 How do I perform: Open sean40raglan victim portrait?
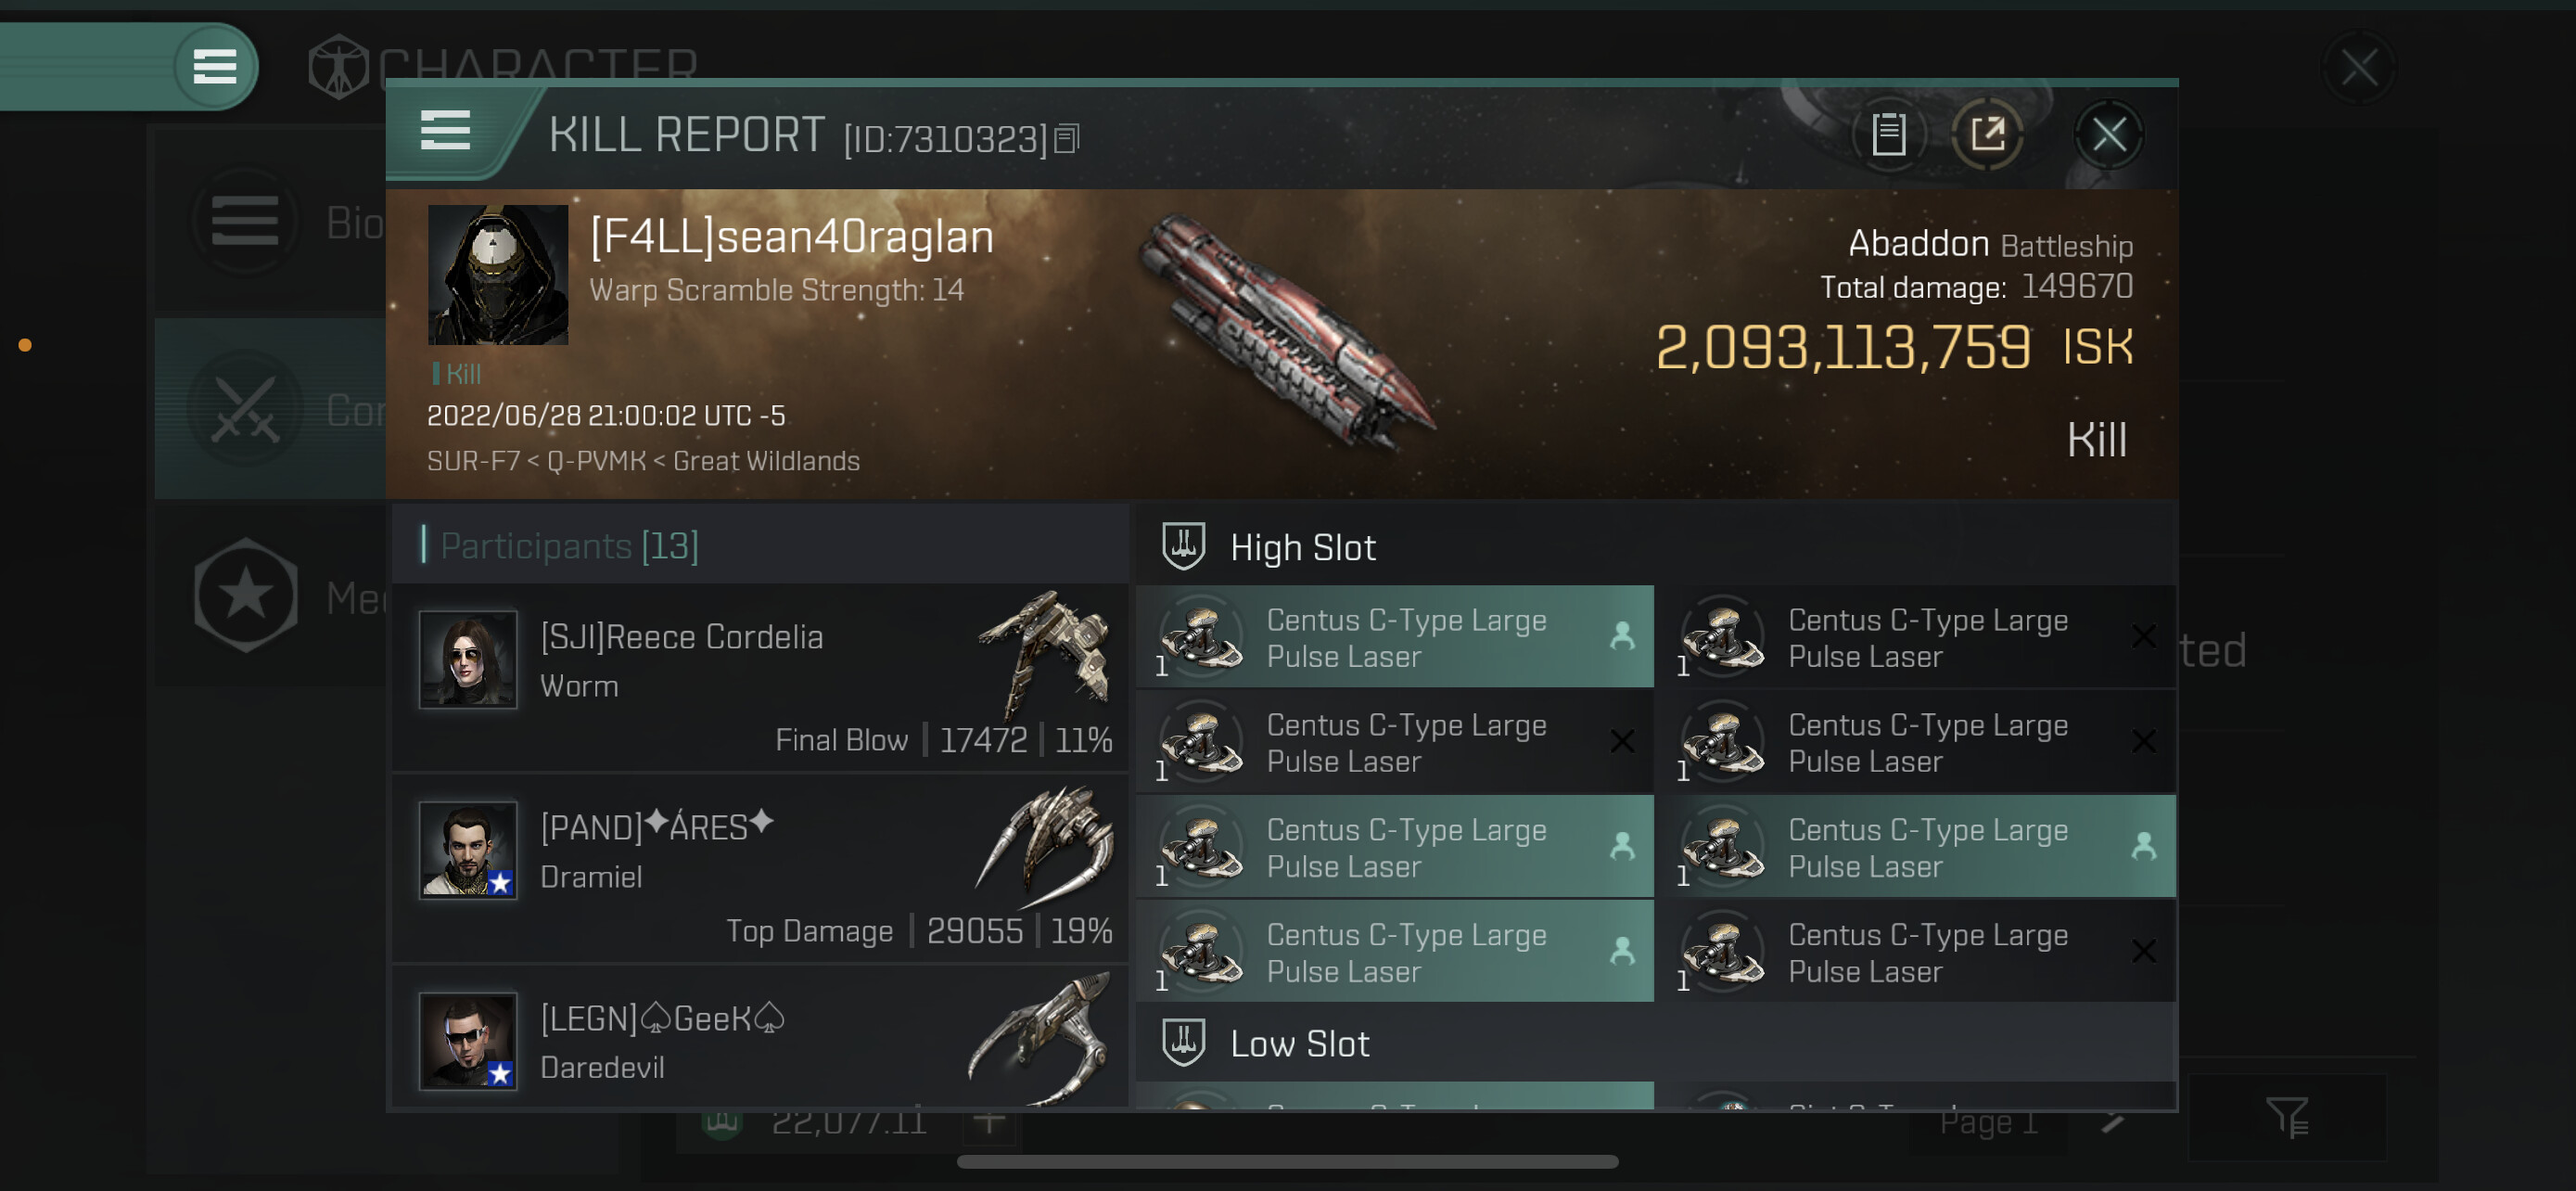click(498, 275)
